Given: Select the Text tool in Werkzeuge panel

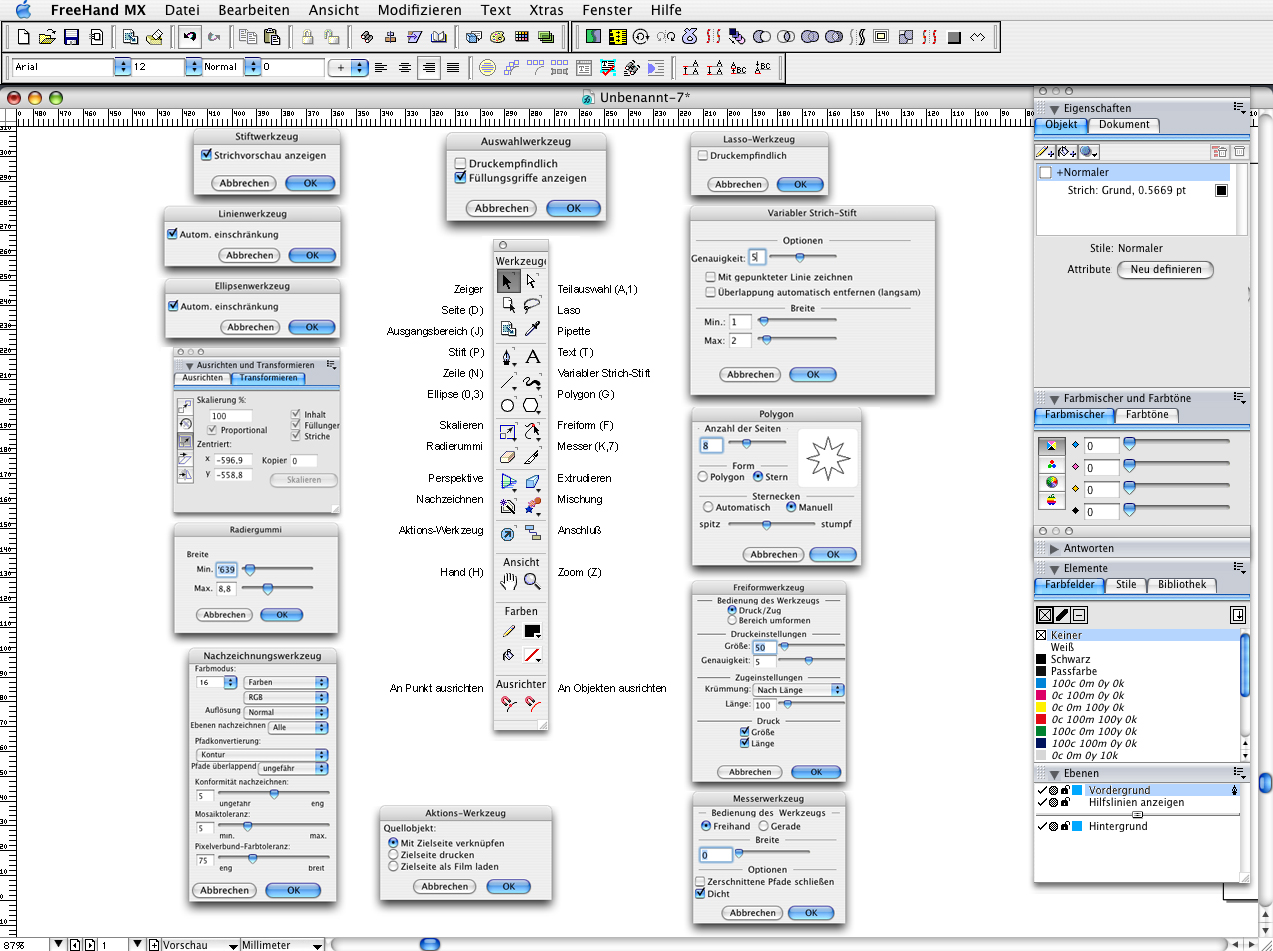Looking at the screenshot, I should (533, 357).
